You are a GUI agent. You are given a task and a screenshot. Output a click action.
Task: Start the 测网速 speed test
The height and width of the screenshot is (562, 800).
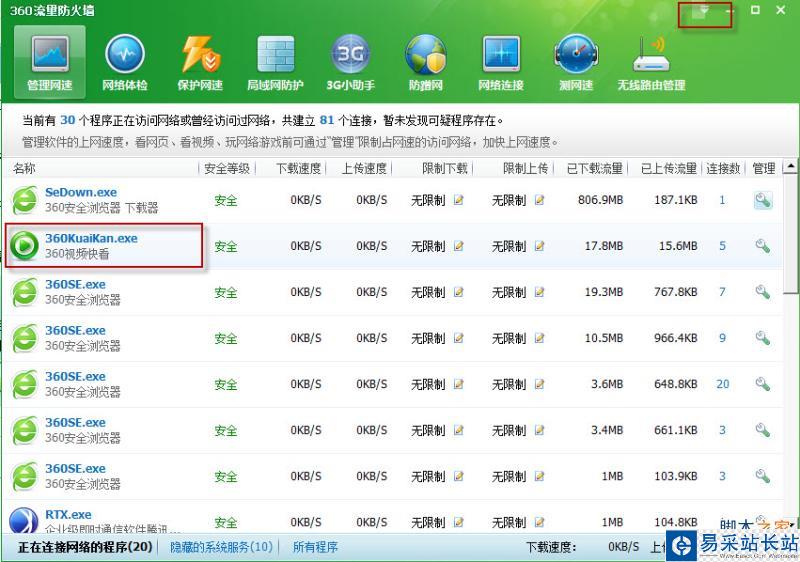pos(576,62)
